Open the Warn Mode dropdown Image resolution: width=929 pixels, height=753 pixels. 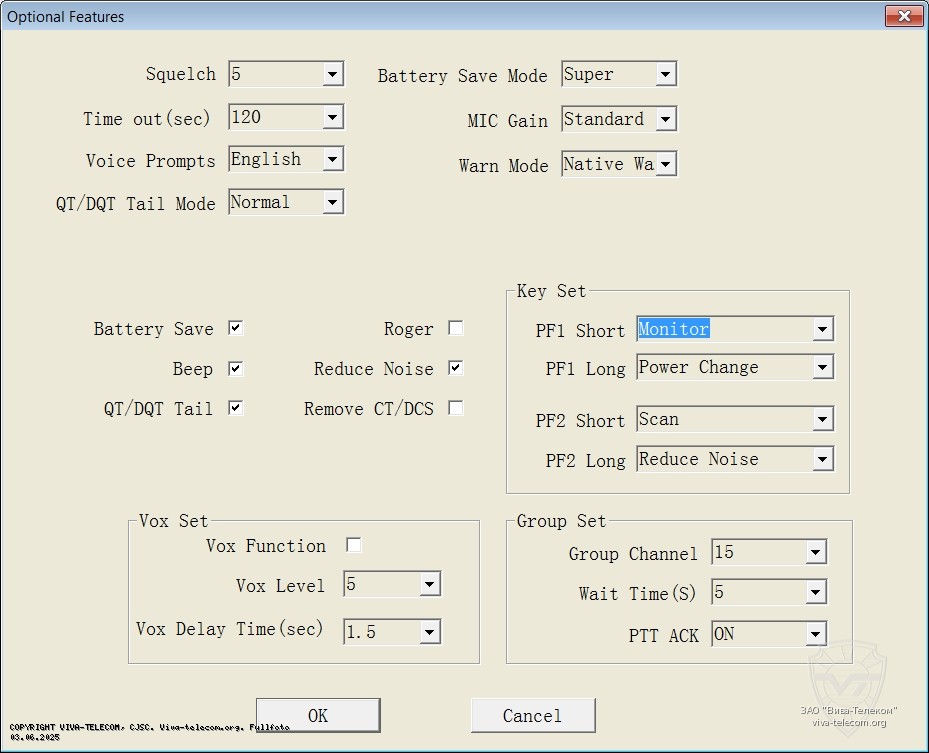click(x=666, y=164)
